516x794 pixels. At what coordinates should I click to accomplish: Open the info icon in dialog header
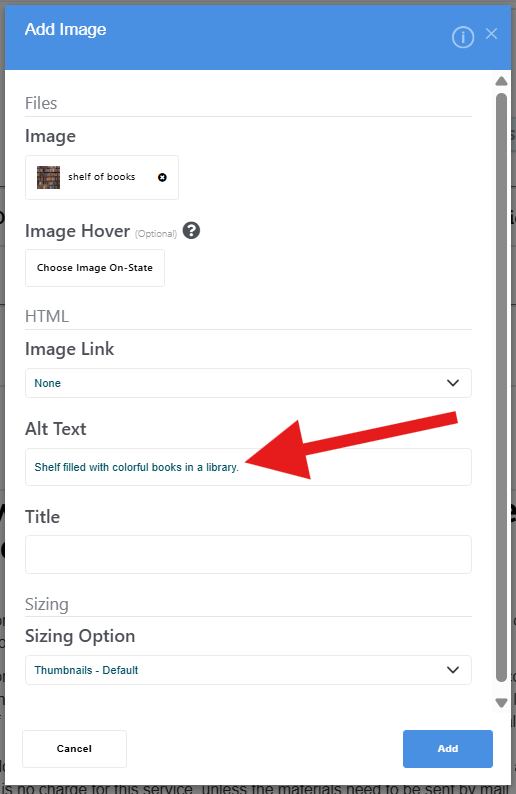click(x=463, y=37)
